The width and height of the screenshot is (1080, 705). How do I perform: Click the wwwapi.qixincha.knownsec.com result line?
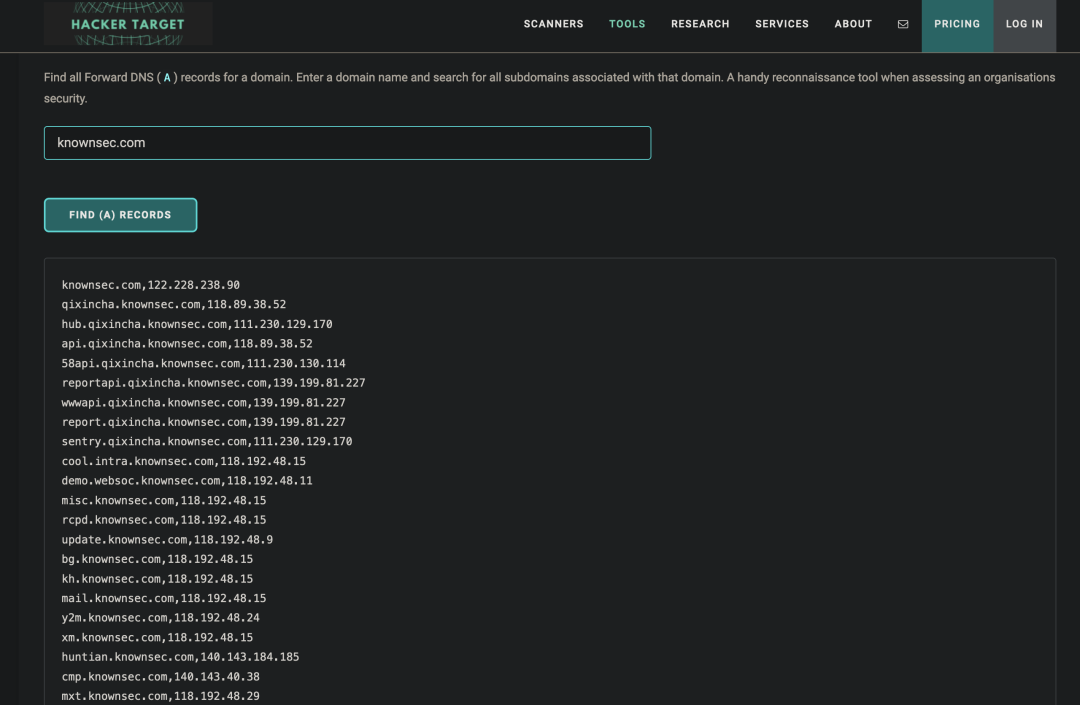coord(203,403)
